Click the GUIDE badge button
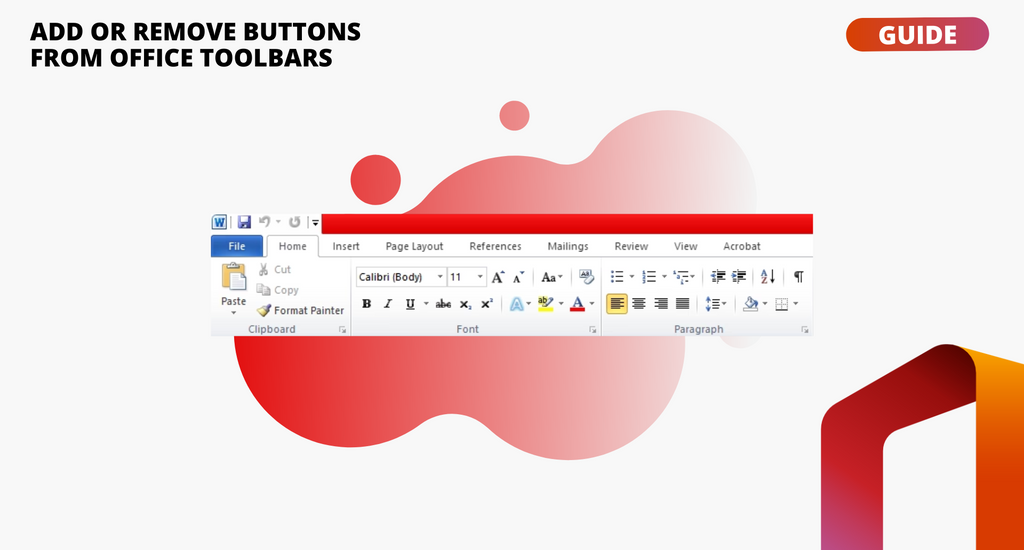Image resolution: width=1024 pixels, height=550 pixels. point(917,34)
